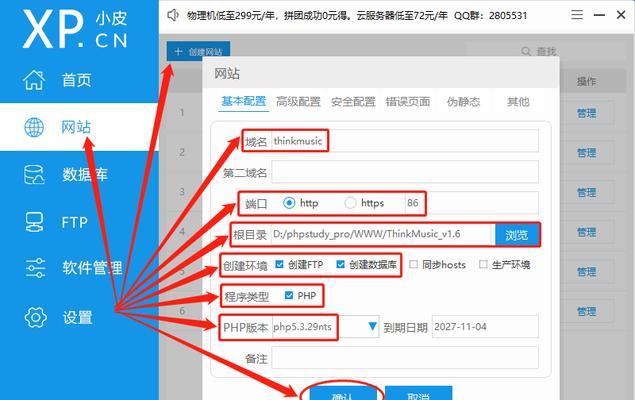Screen dimensions: 635x400
Task: Expand the PHP版本 dropdown arrow
Action: 373,326
